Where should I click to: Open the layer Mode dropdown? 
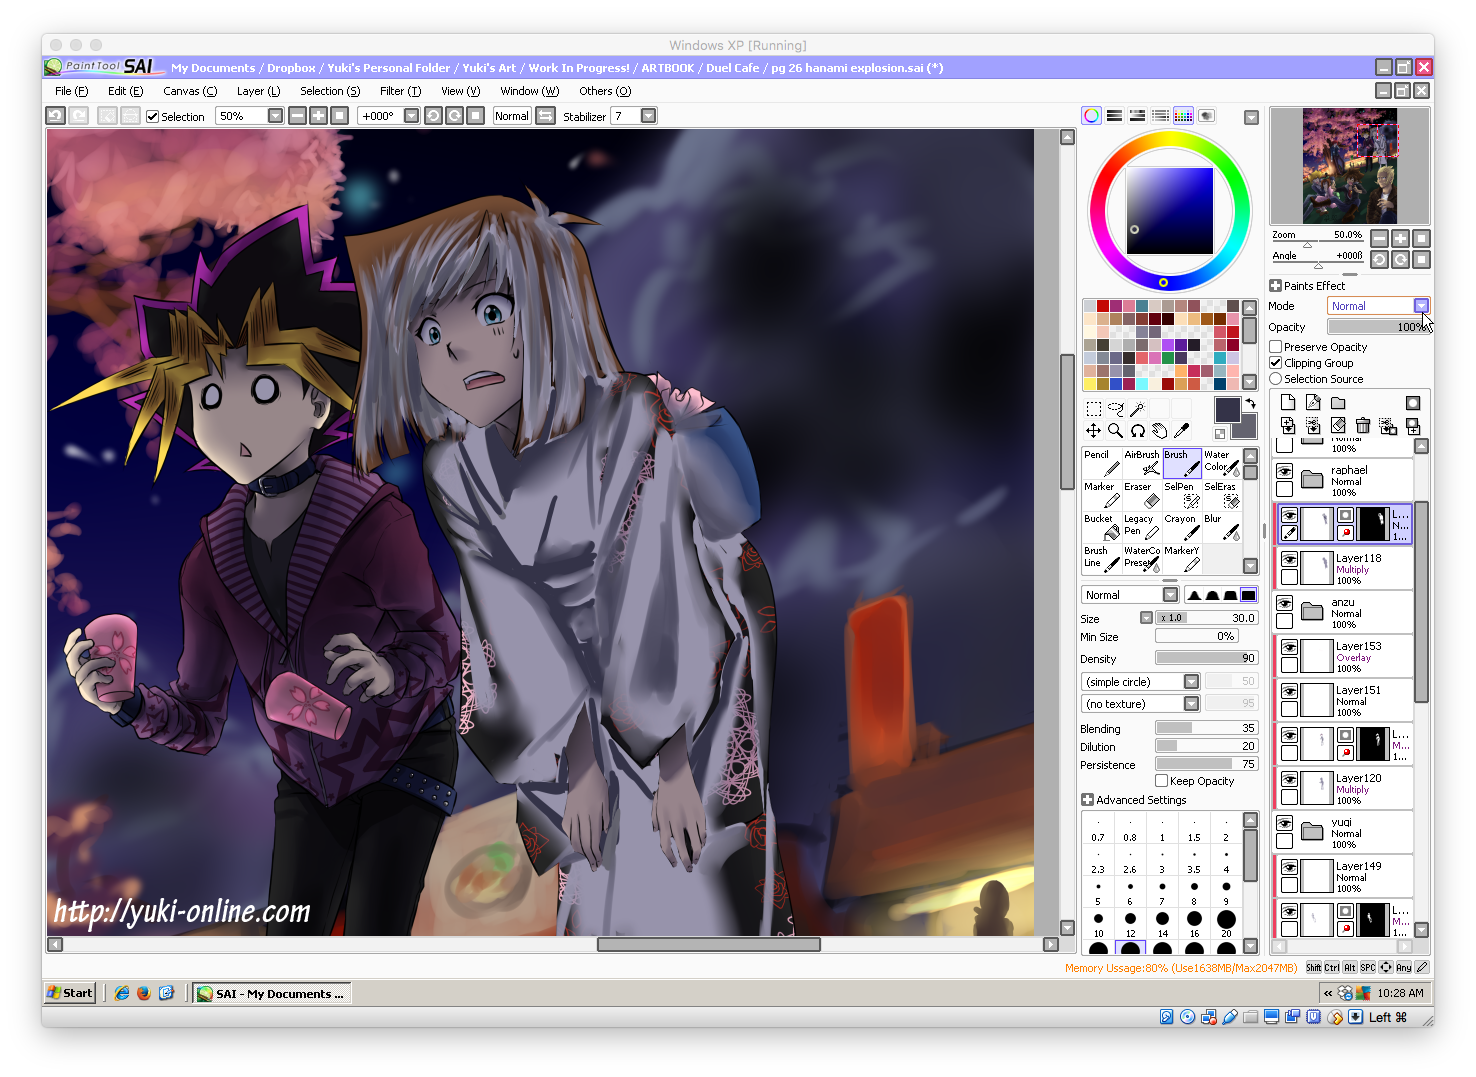click(1421, 306)
